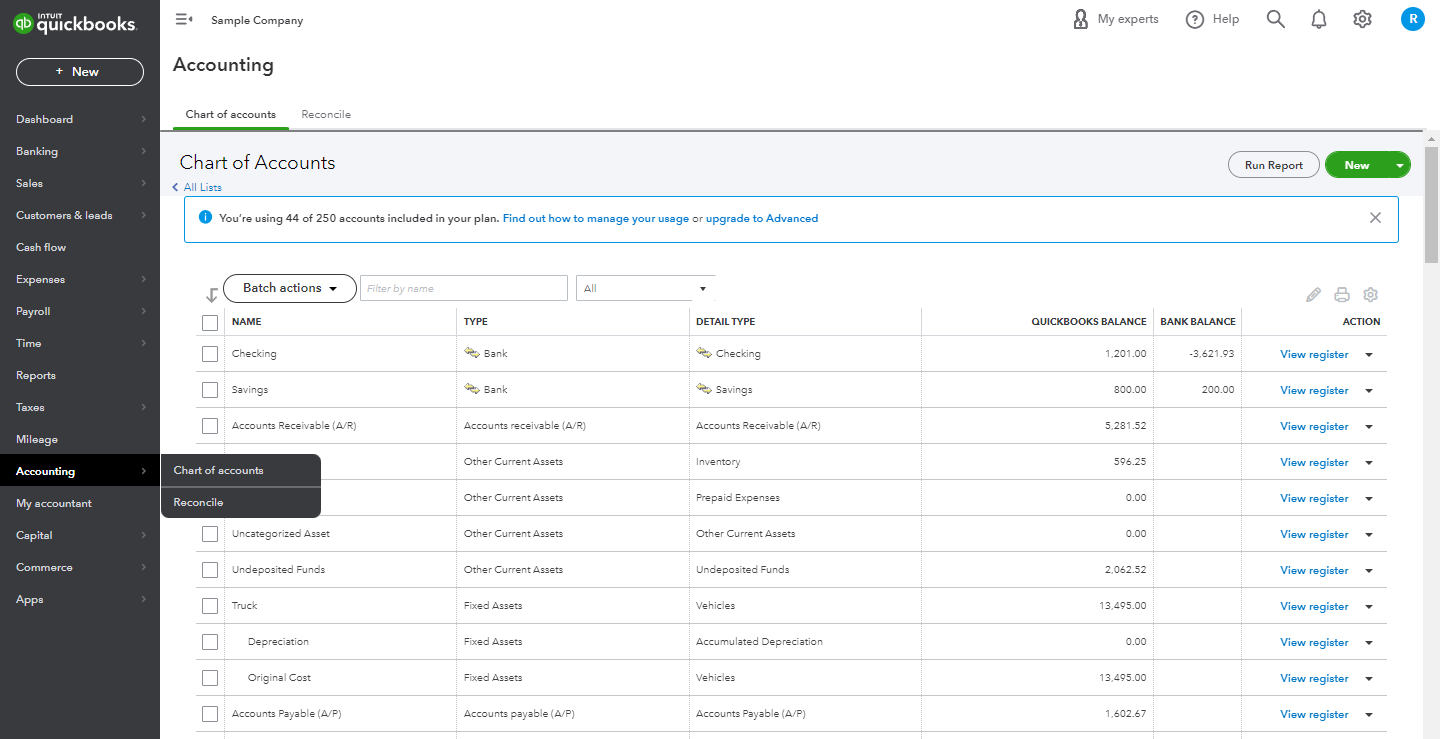Click the info icon in usage banner

pos(205,218)
